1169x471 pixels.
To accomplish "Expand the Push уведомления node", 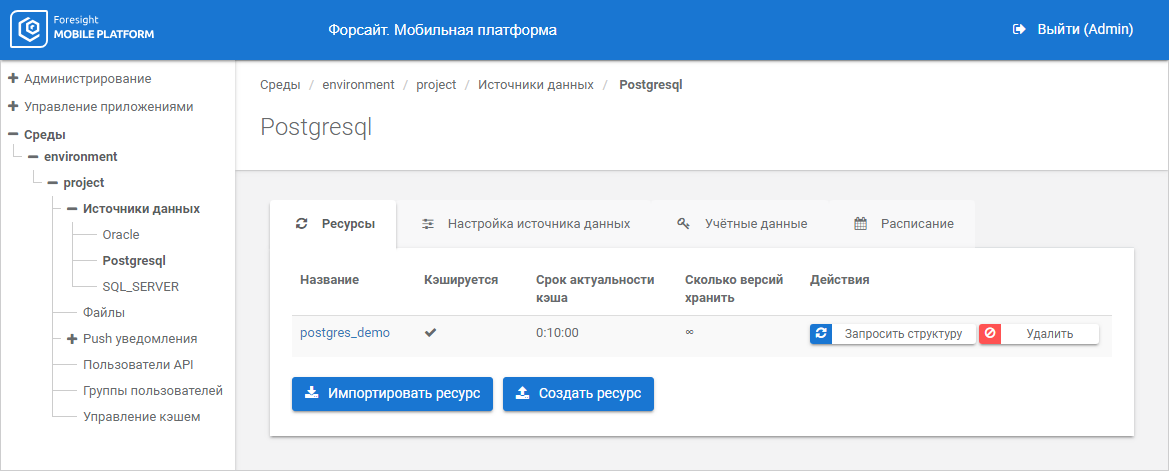I will pyautogui.click(x=72, y=339).
